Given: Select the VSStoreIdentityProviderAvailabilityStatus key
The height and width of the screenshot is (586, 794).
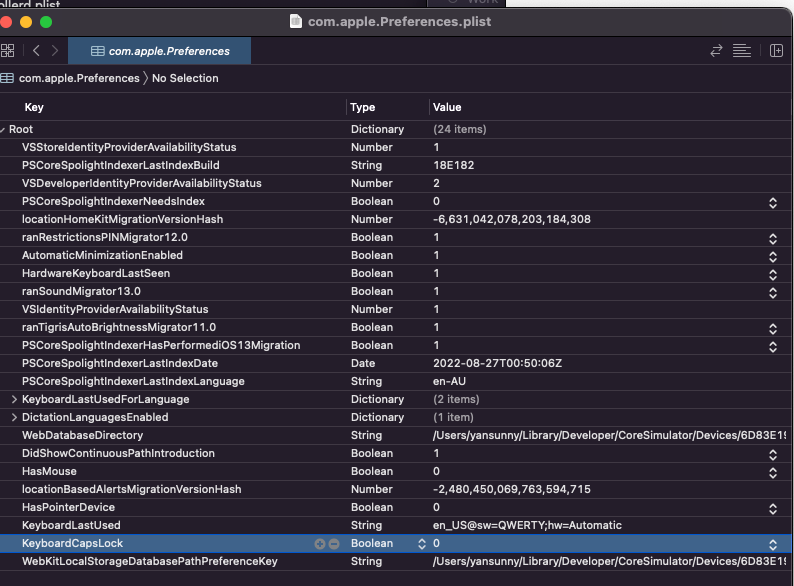Looking at the screenshot, I should [x=129, y=147].
